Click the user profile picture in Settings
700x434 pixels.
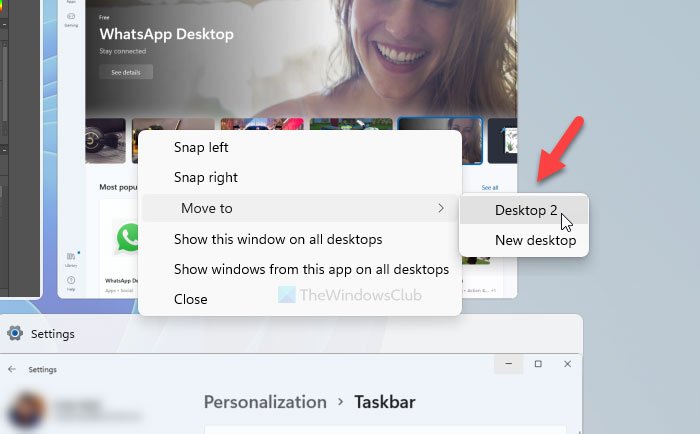click(x=27, y=410)
